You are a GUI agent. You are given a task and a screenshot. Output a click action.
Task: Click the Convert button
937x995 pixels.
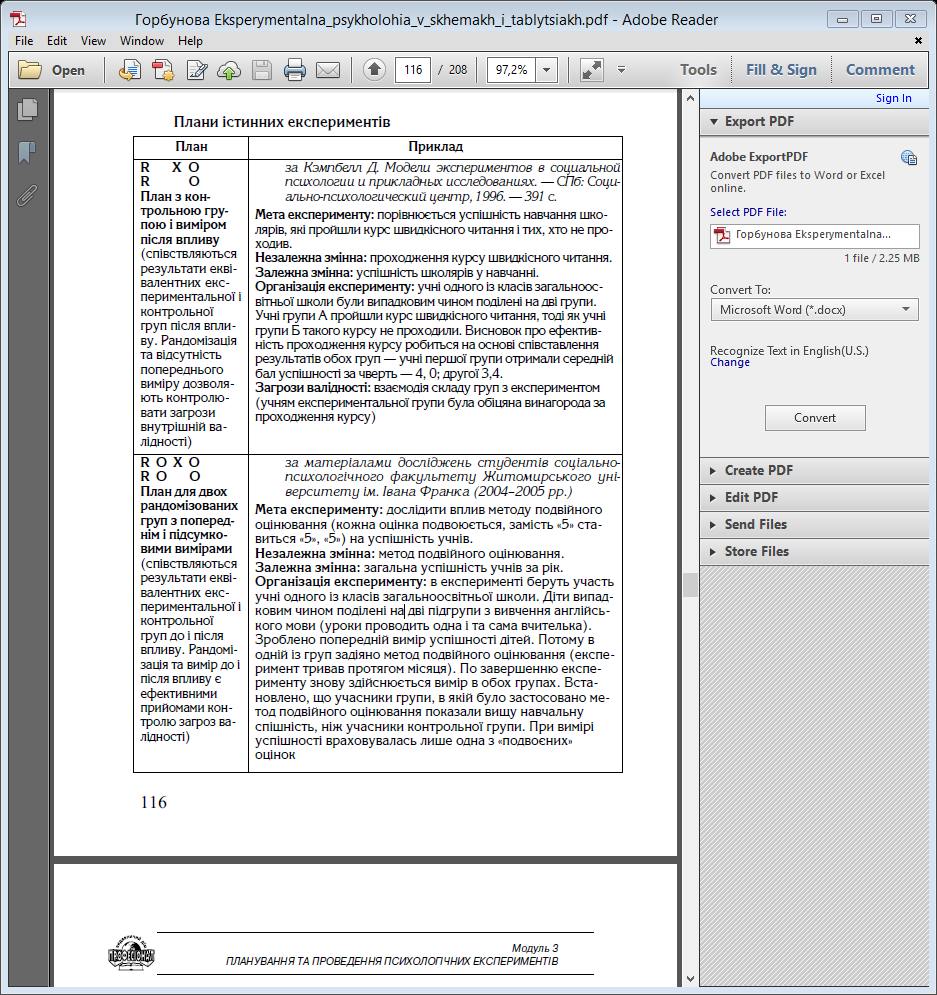(814, 418)
